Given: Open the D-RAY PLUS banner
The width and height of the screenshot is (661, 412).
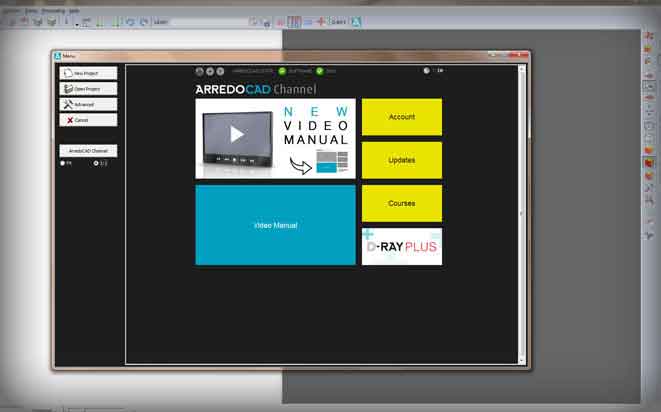Looking at the screenshot, I should (x=402, y=247).
